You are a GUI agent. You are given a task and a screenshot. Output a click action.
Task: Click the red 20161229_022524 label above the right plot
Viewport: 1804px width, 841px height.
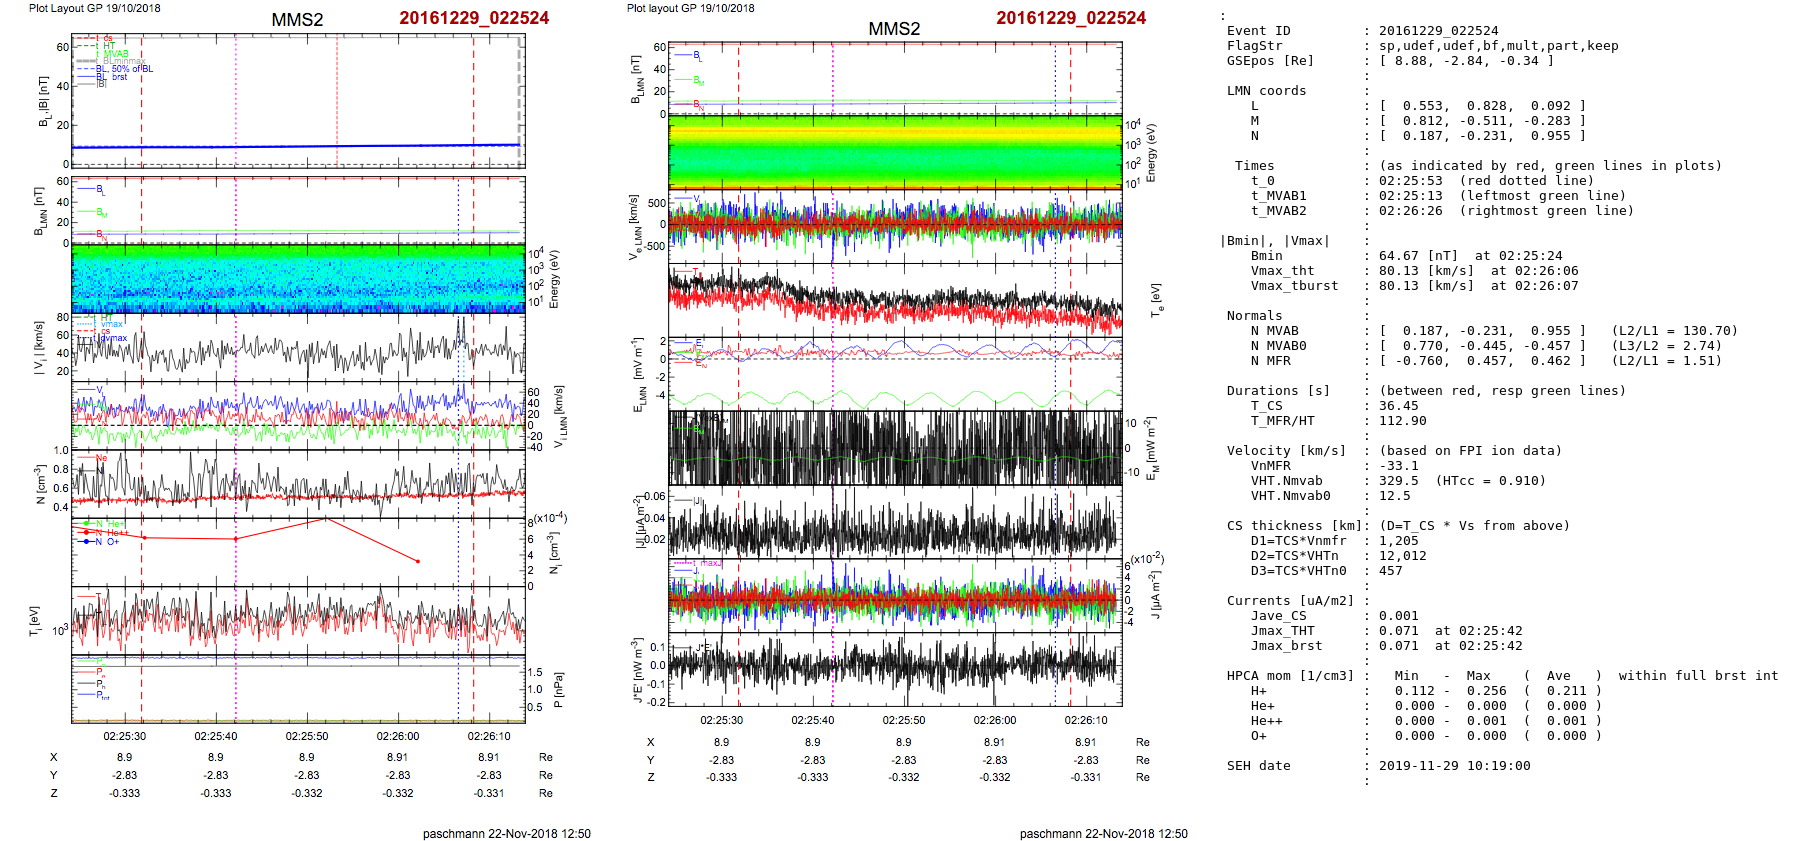point(1070,18)
